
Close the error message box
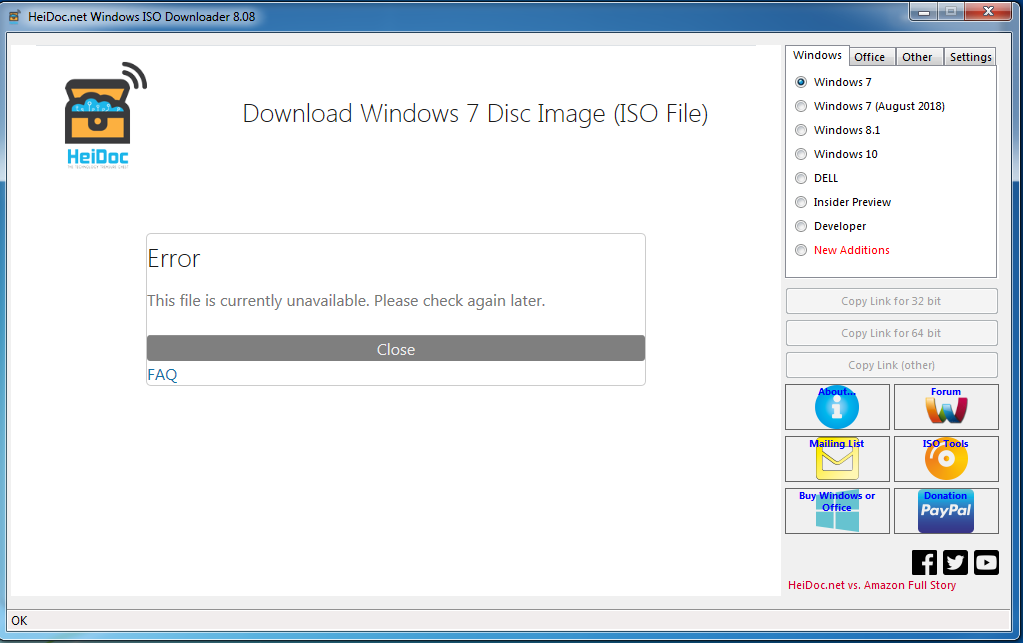(396, 349)
